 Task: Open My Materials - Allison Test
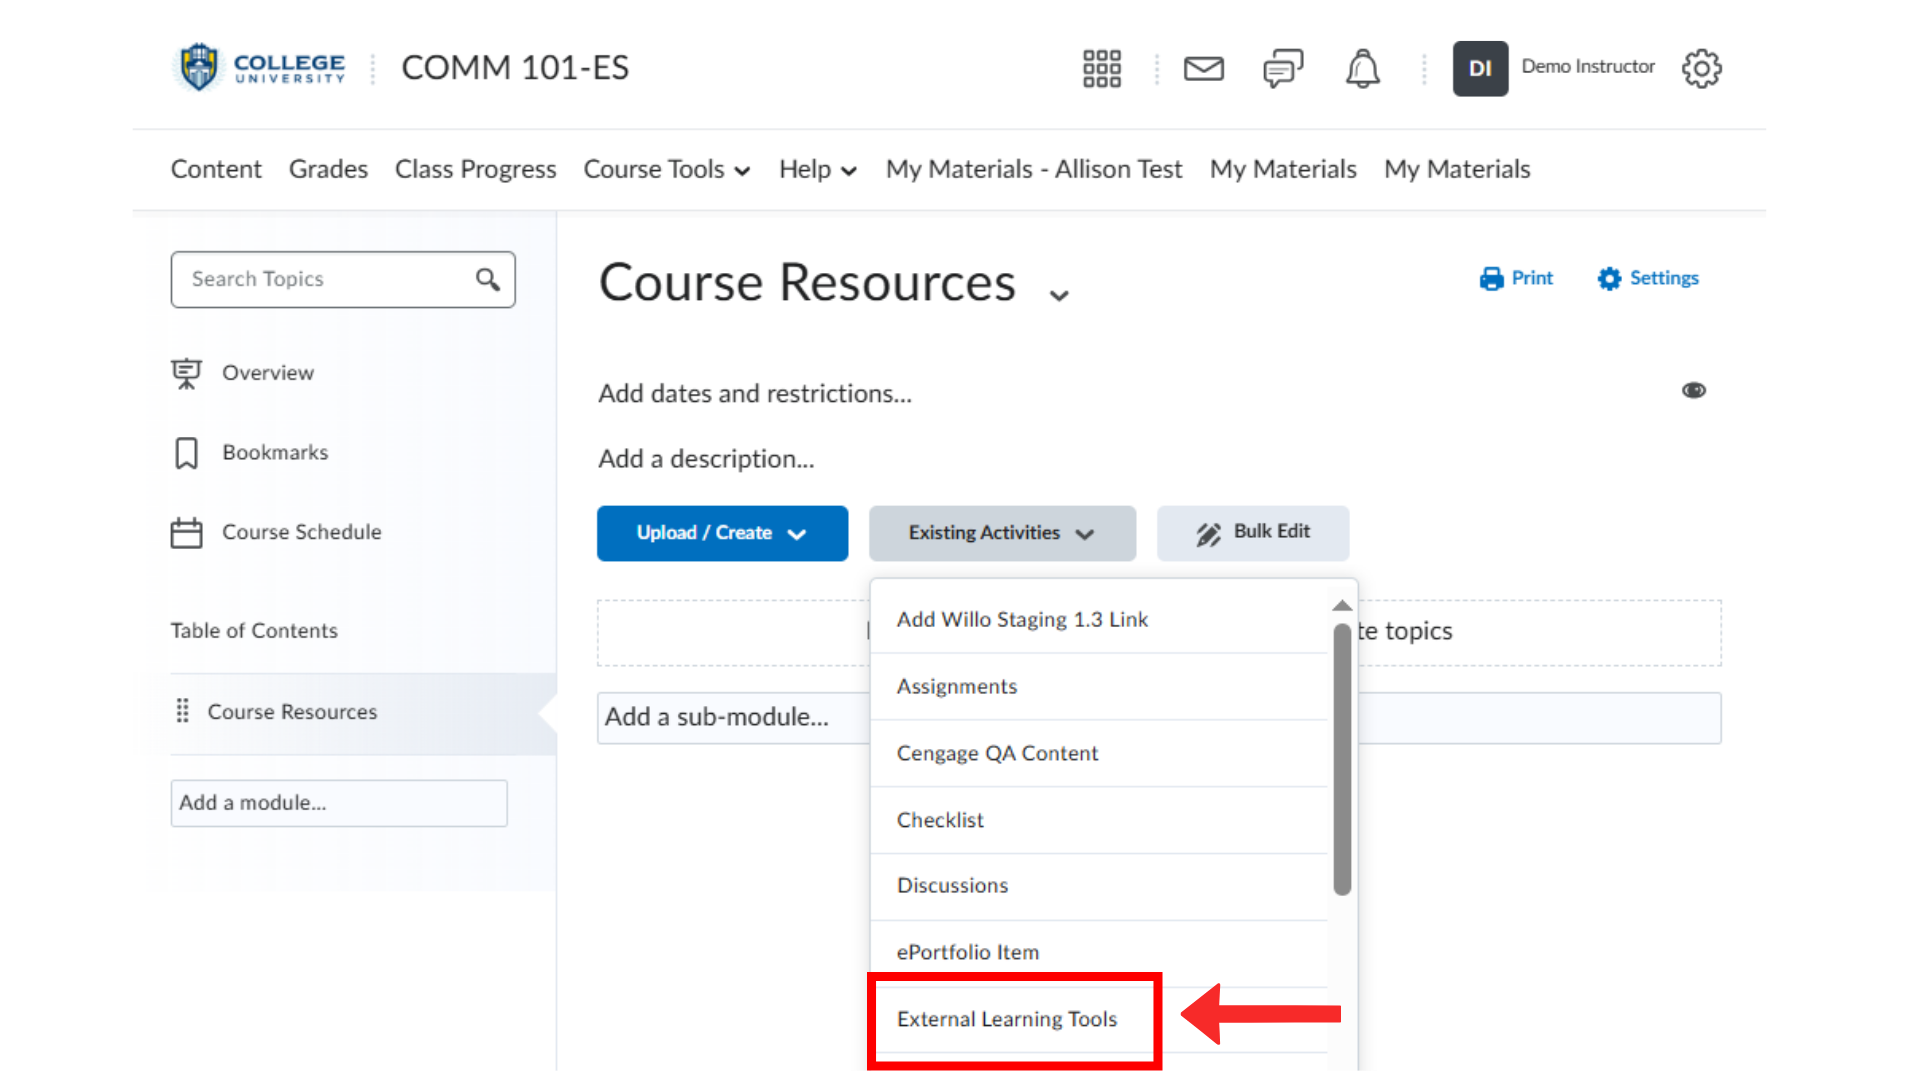coord(1034,169)
